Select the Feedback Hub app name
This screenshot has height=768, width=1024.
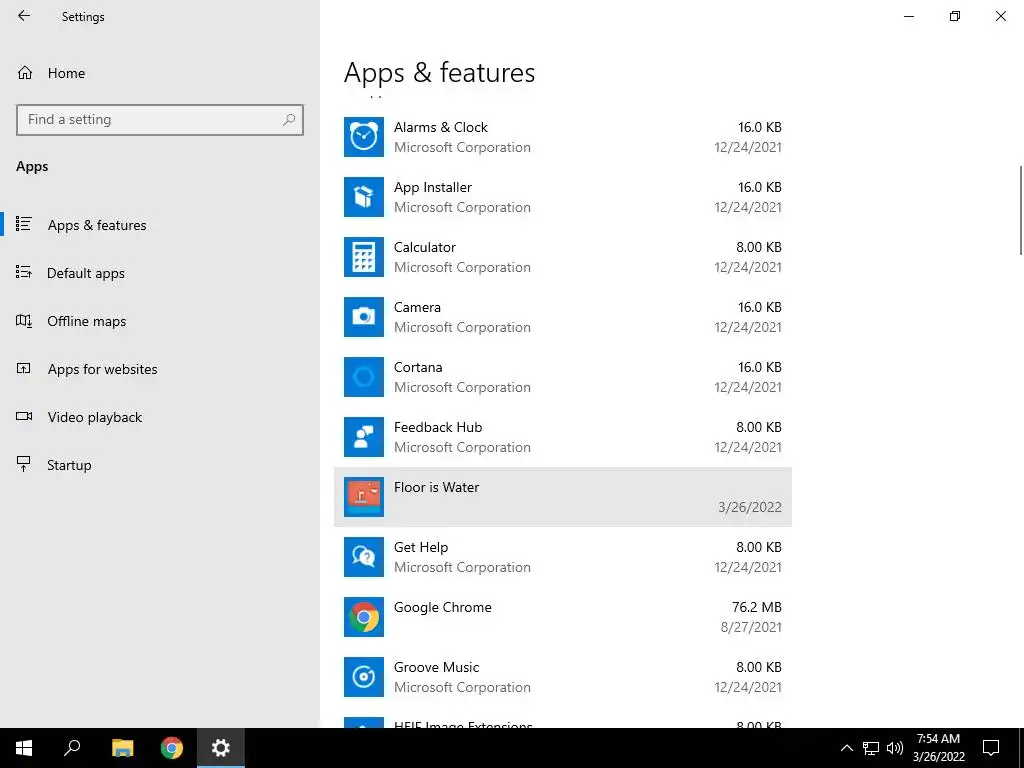point(438,428)
